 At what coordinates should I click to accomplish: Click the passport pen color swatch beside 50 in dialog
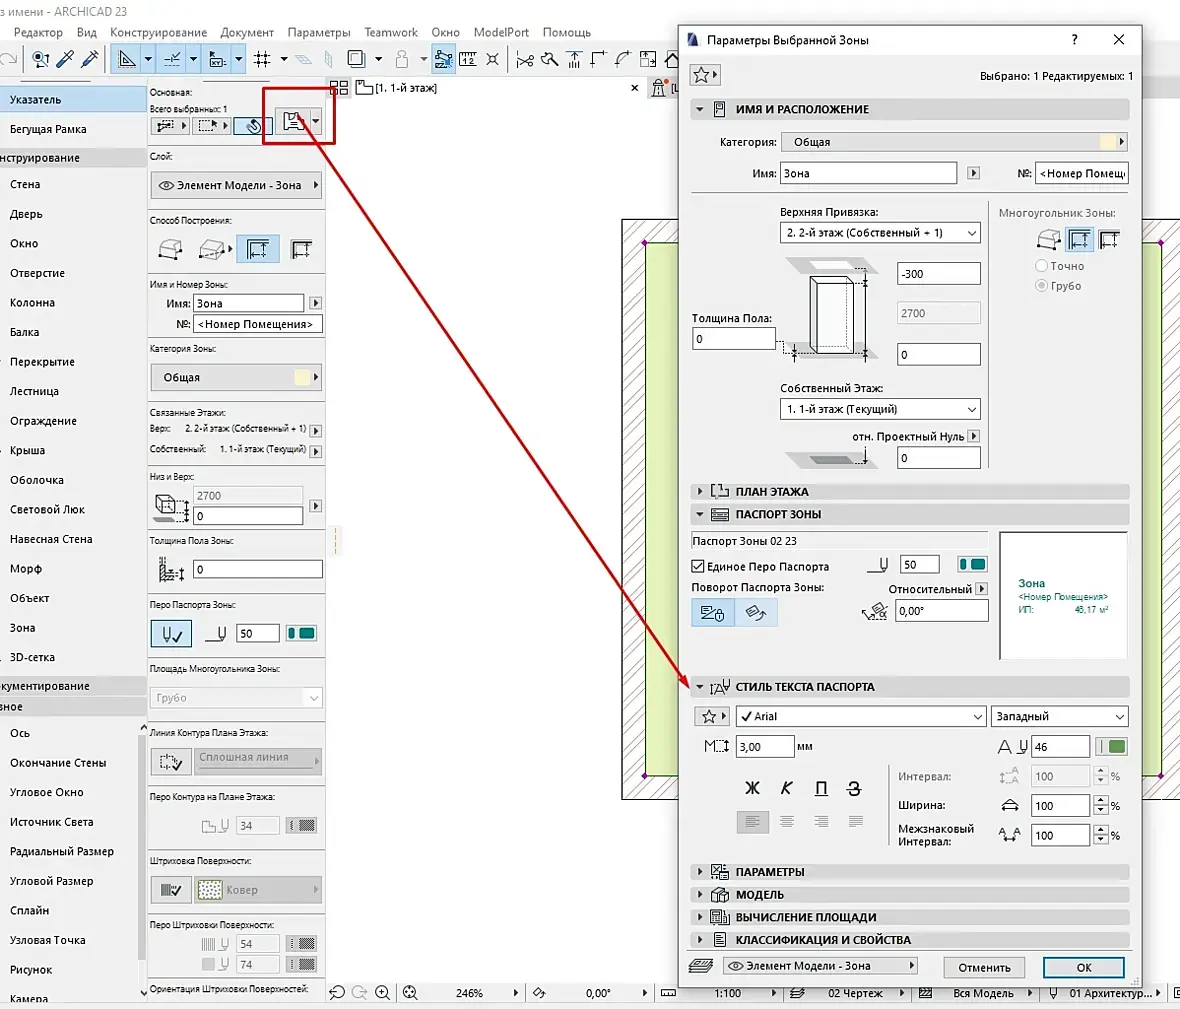(972, 564)
